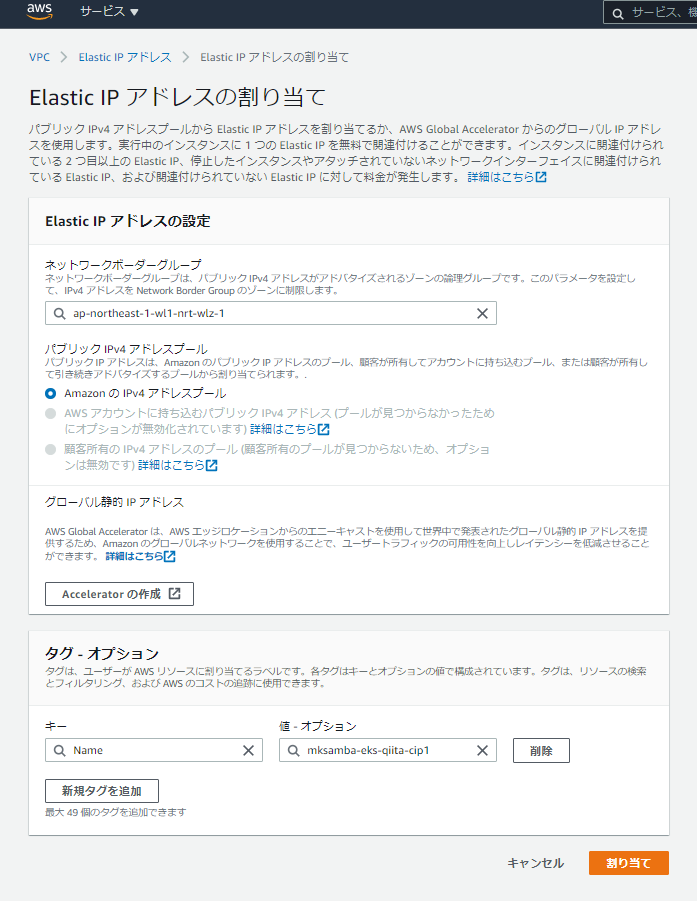Clear the tag value mksamba-eks-qiita-cip1

[482, 750]
